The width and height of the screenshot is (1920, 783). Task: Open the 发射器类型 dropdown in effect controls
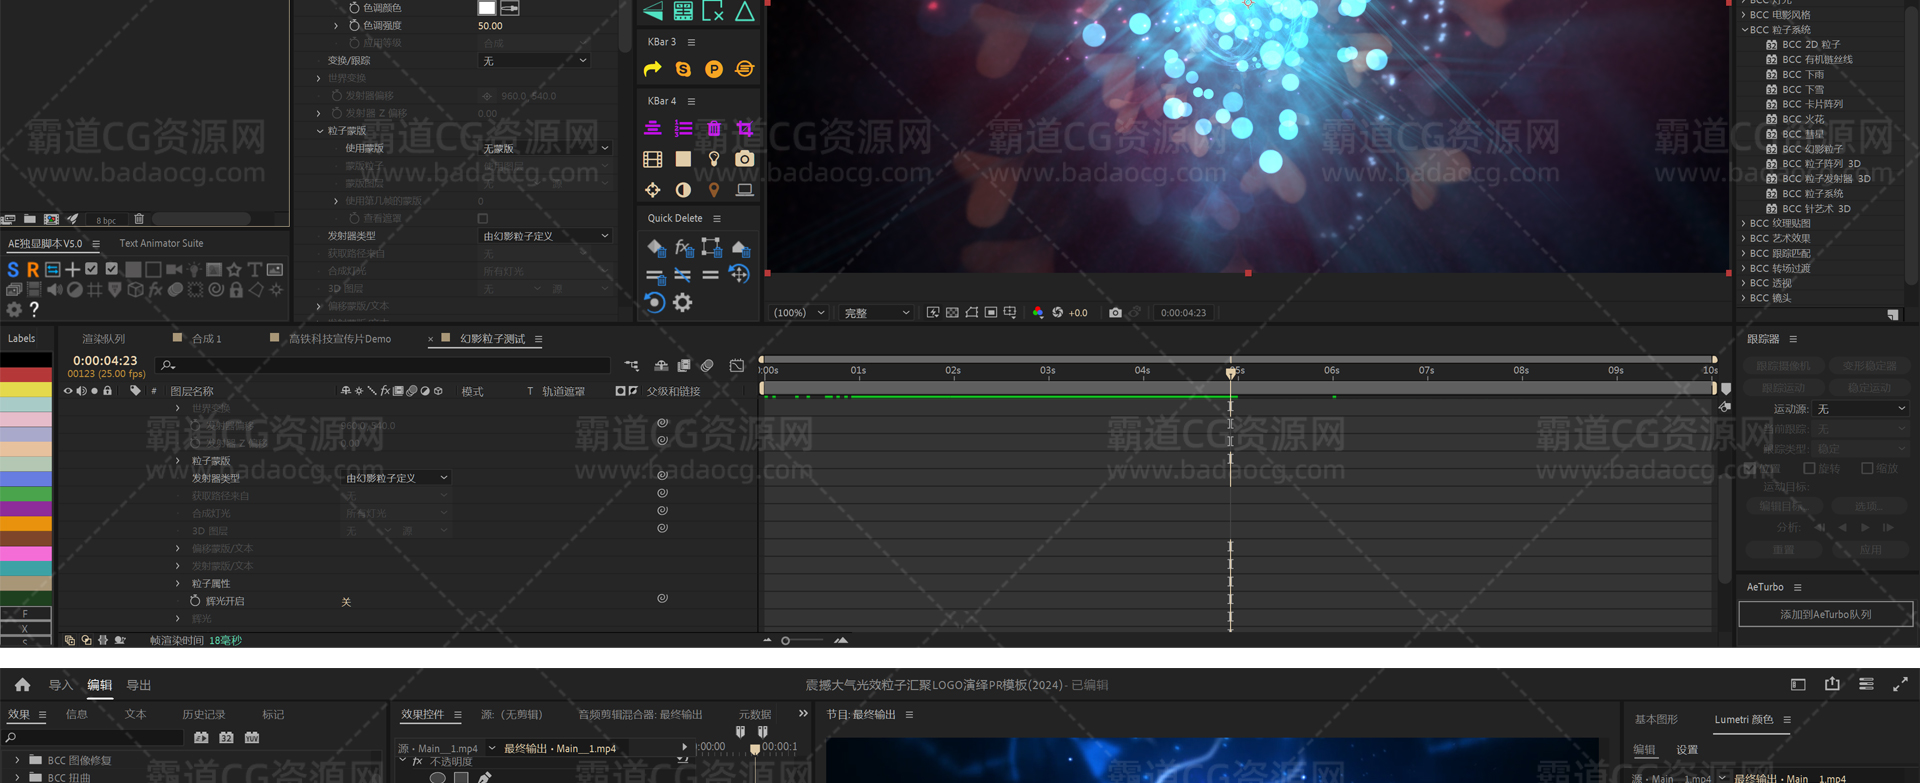(x=545, y=236)
